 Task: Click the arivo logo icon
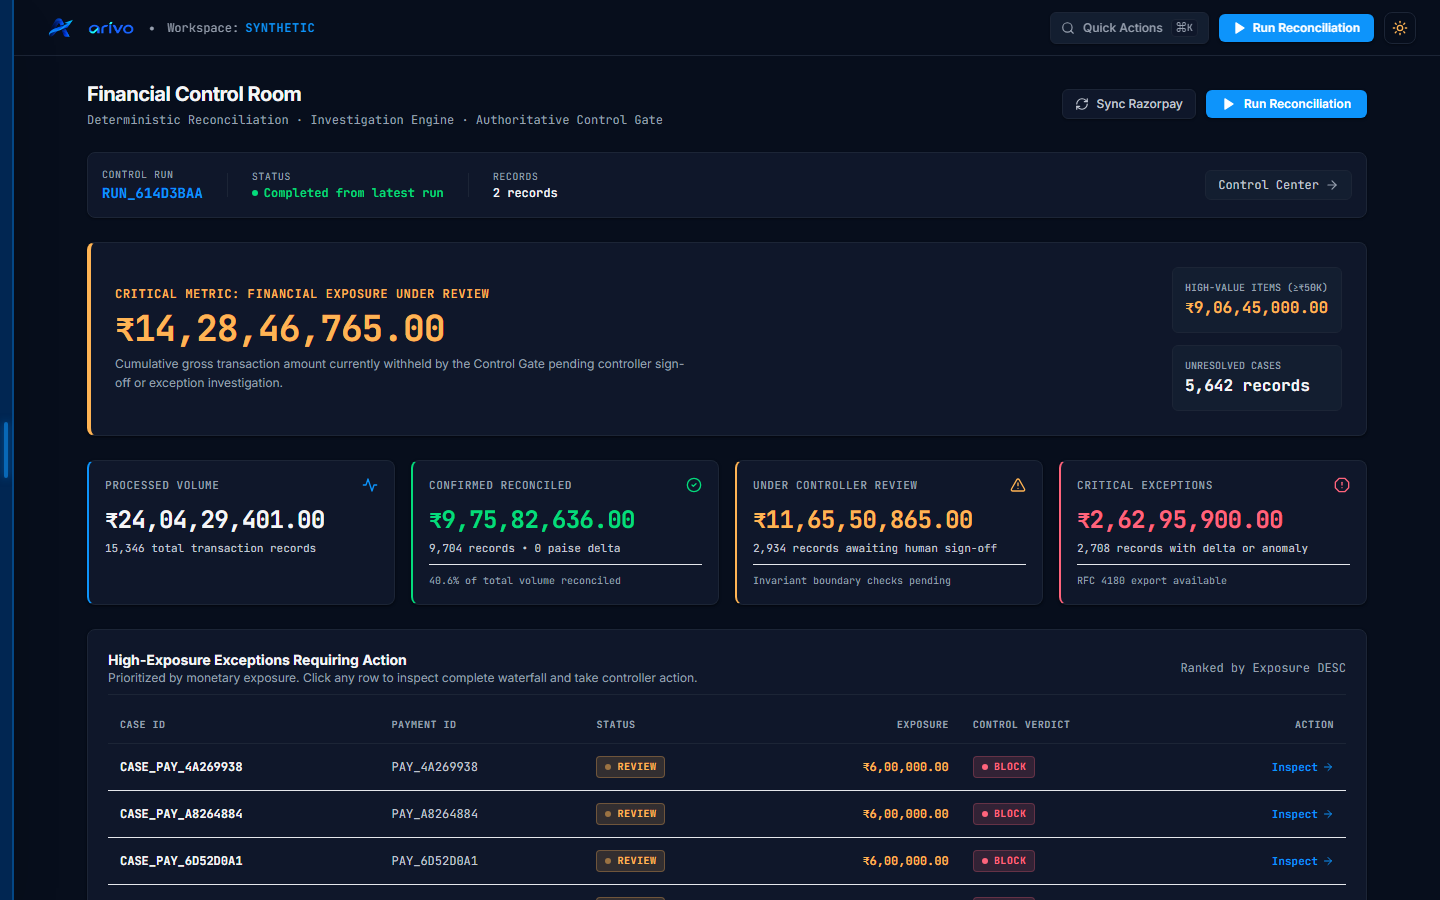61,28
